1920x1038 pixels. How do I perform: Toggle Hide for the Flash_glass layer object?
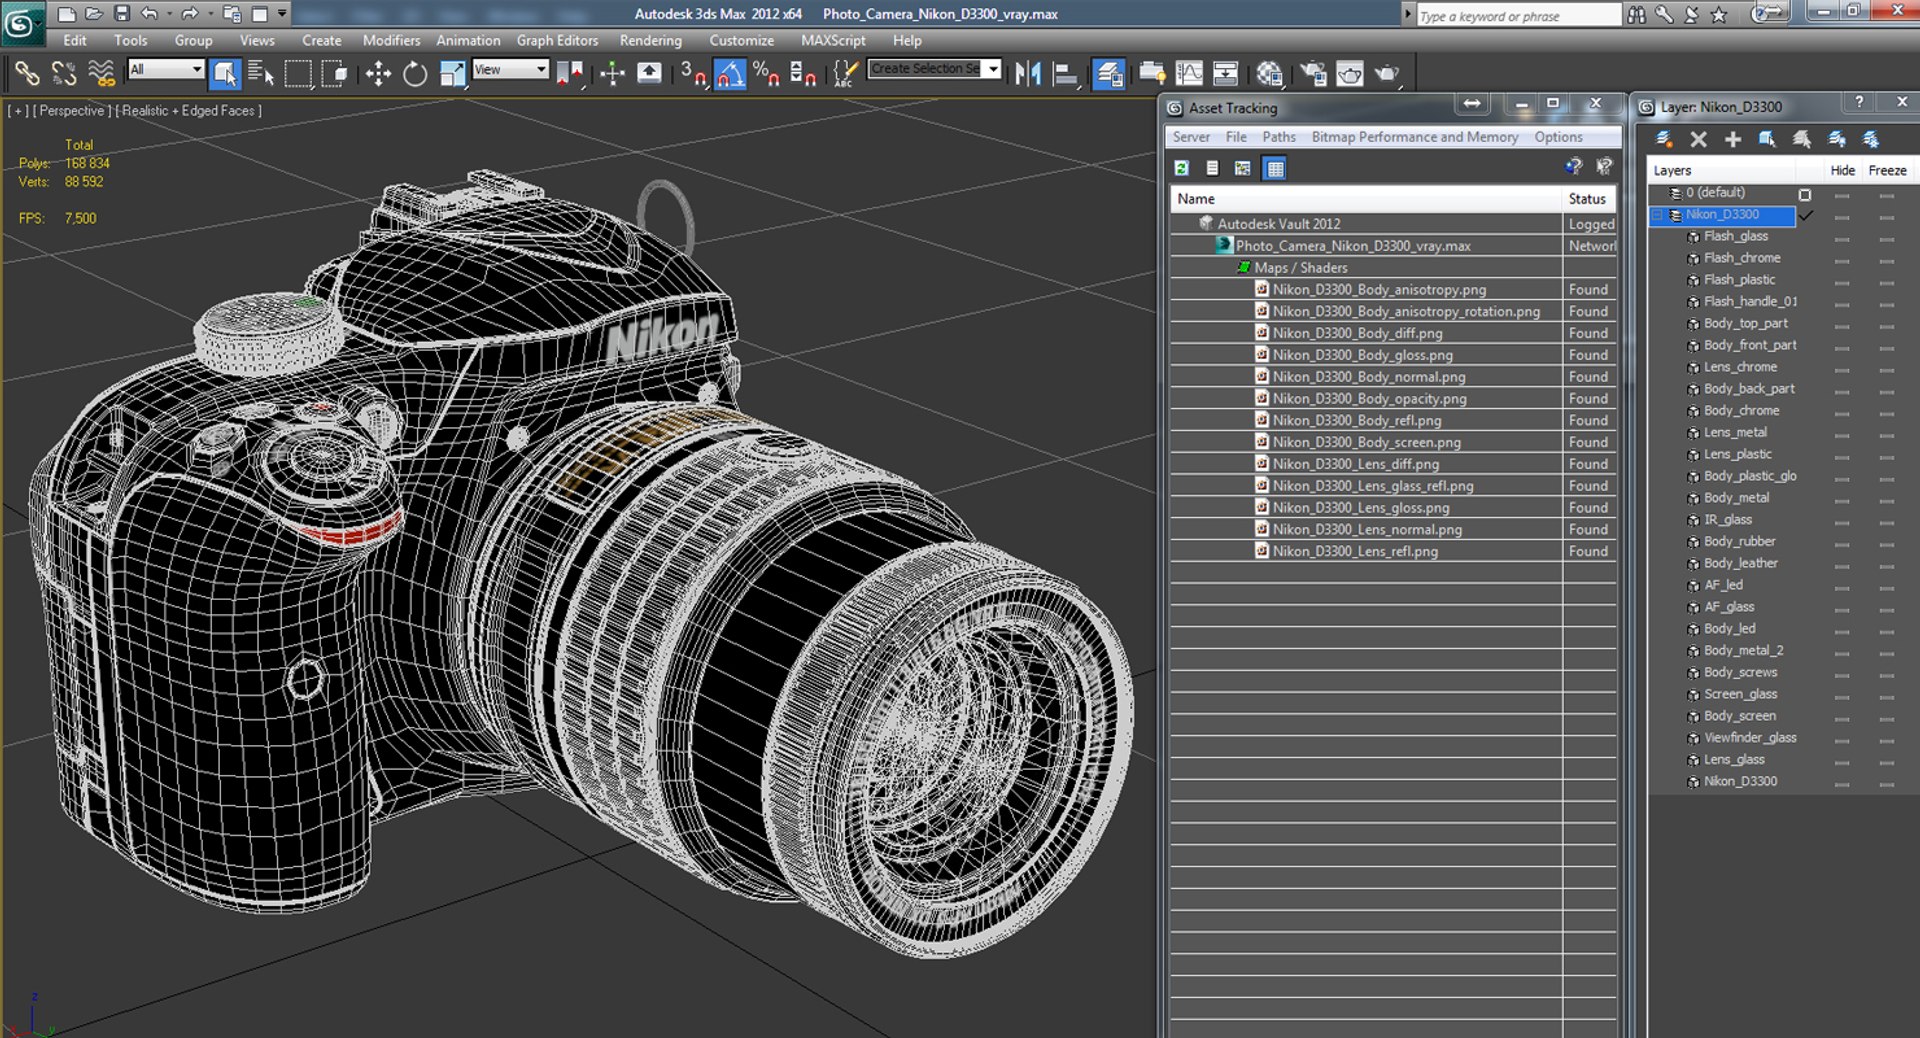tap(1842, 238)
